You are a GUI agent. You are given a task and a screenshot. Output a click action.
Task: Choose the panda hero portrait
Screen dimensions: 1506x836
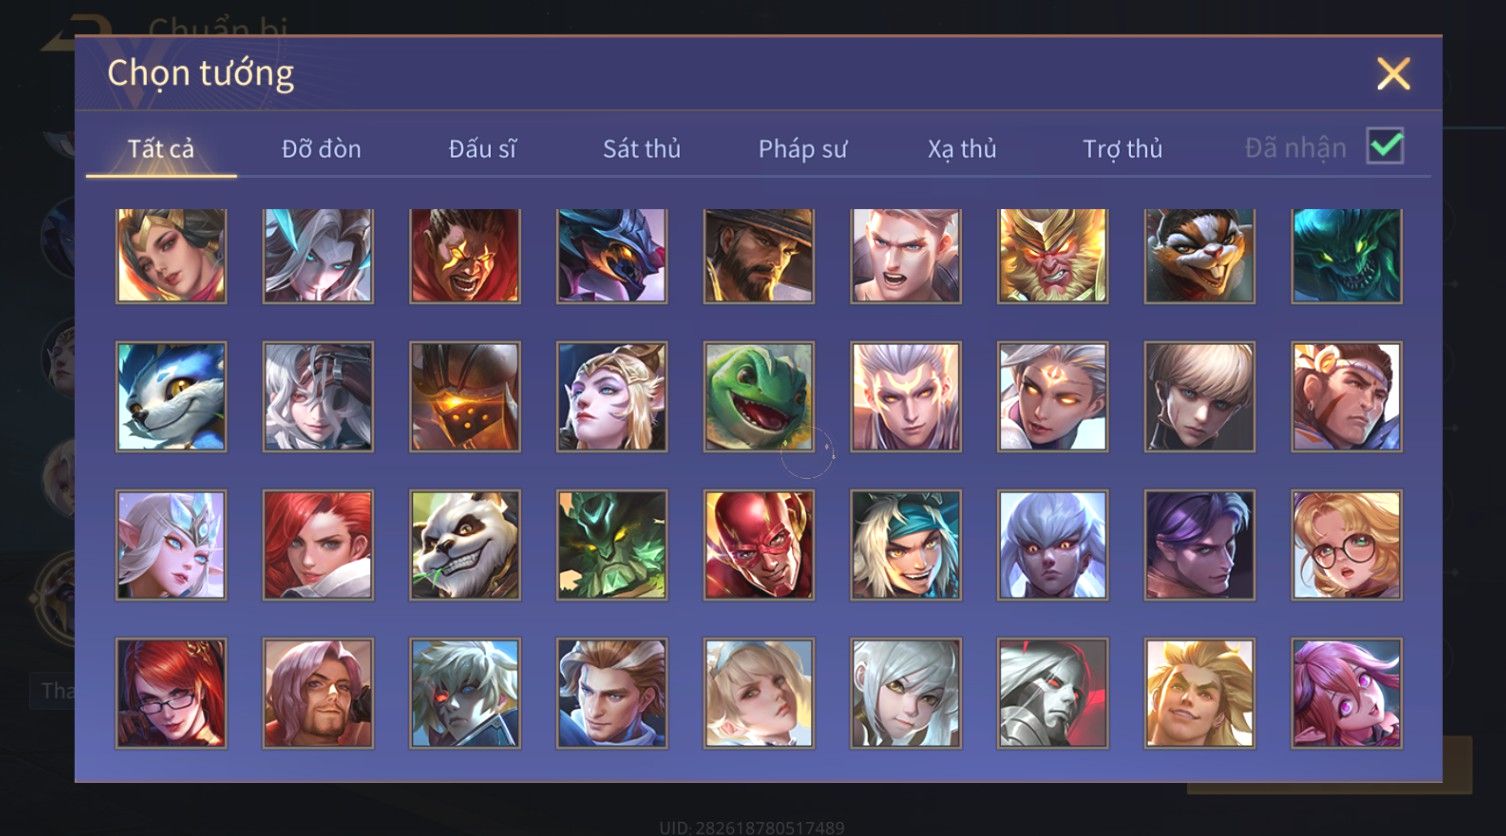(x=465, y=545)
